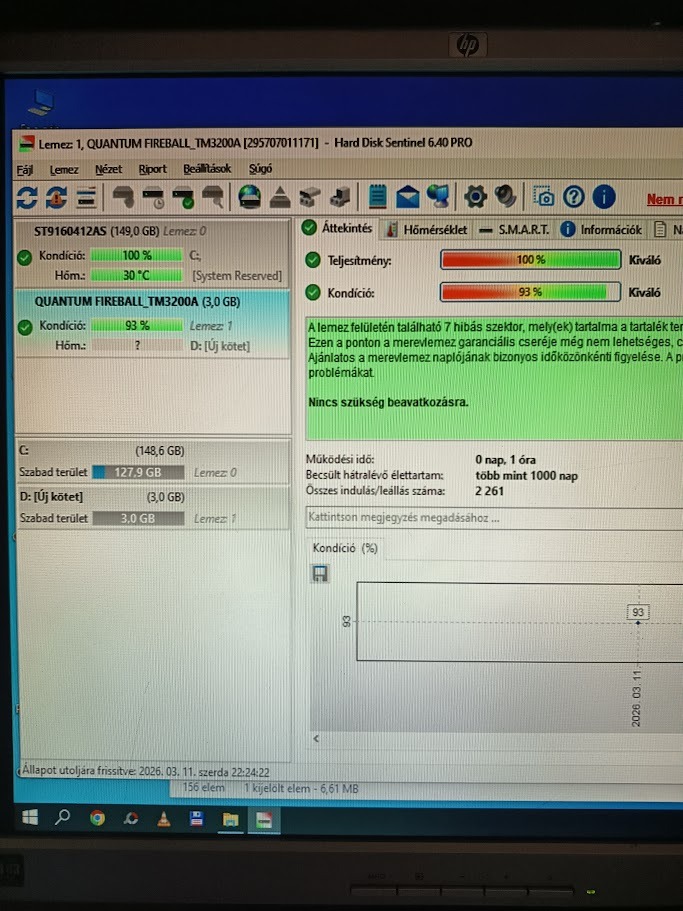Click the network computers toolbar icon
The width and height of the screenshot is (683, 911).
[x=438, y=197]
